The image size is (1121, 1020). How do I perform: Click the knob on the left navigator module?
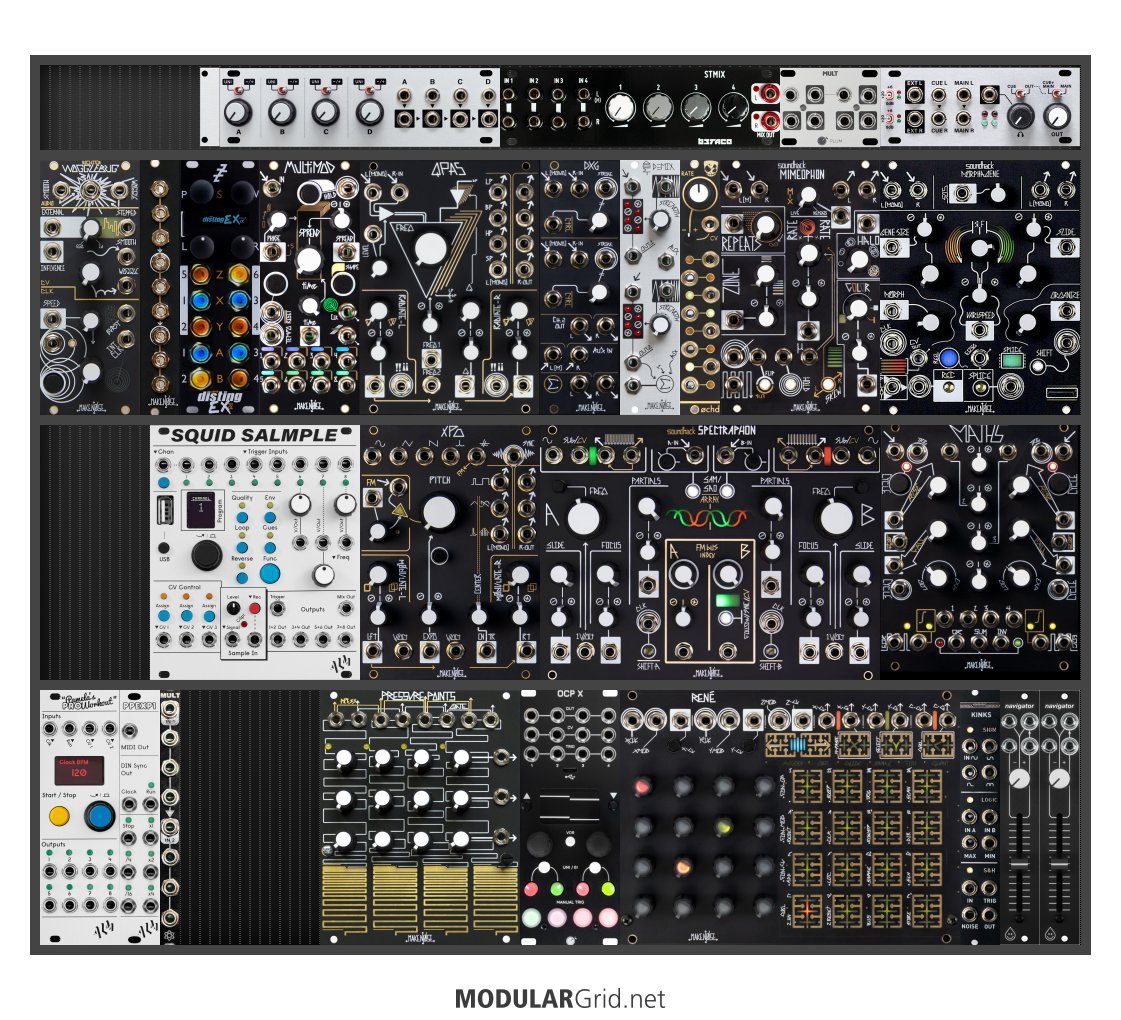click(1019, 780)
